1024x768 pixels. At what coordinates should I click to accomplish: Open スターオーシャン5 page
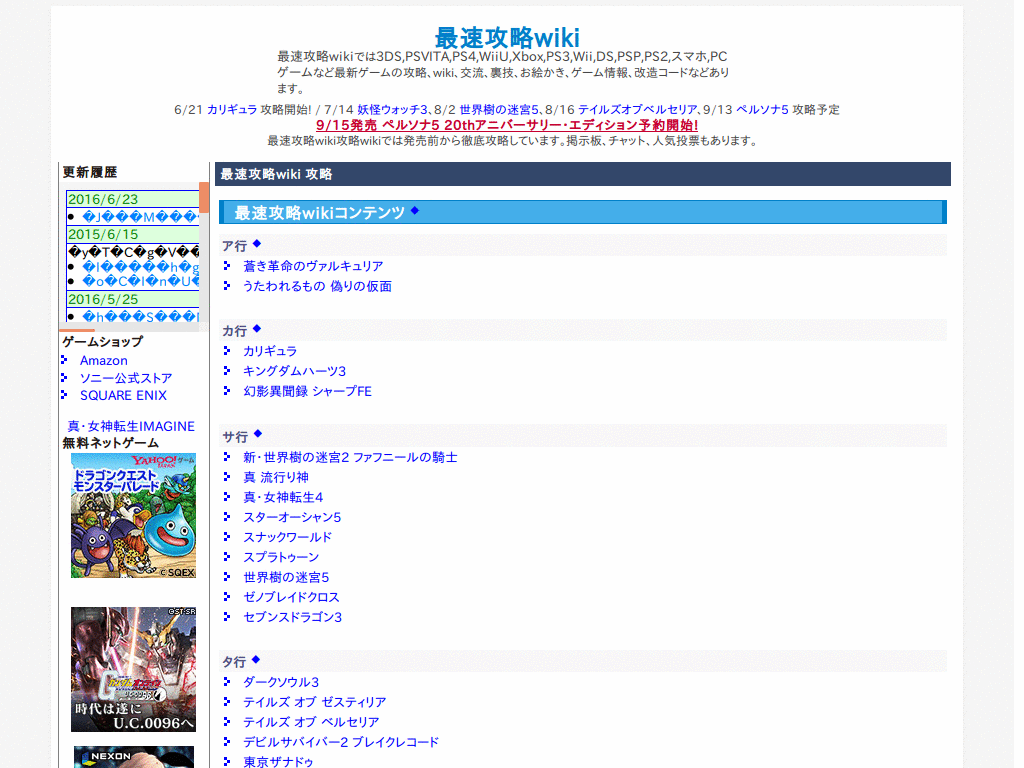(x=292, y=517)
